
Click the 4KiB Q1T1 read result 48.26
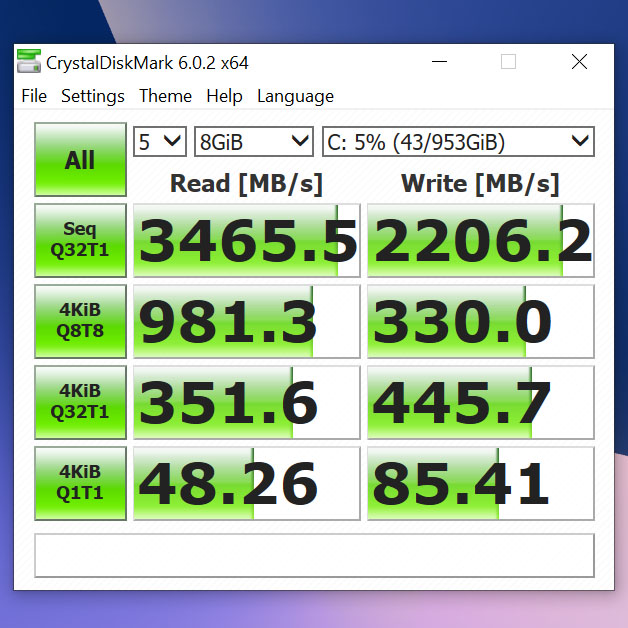[x=247, y=483]
